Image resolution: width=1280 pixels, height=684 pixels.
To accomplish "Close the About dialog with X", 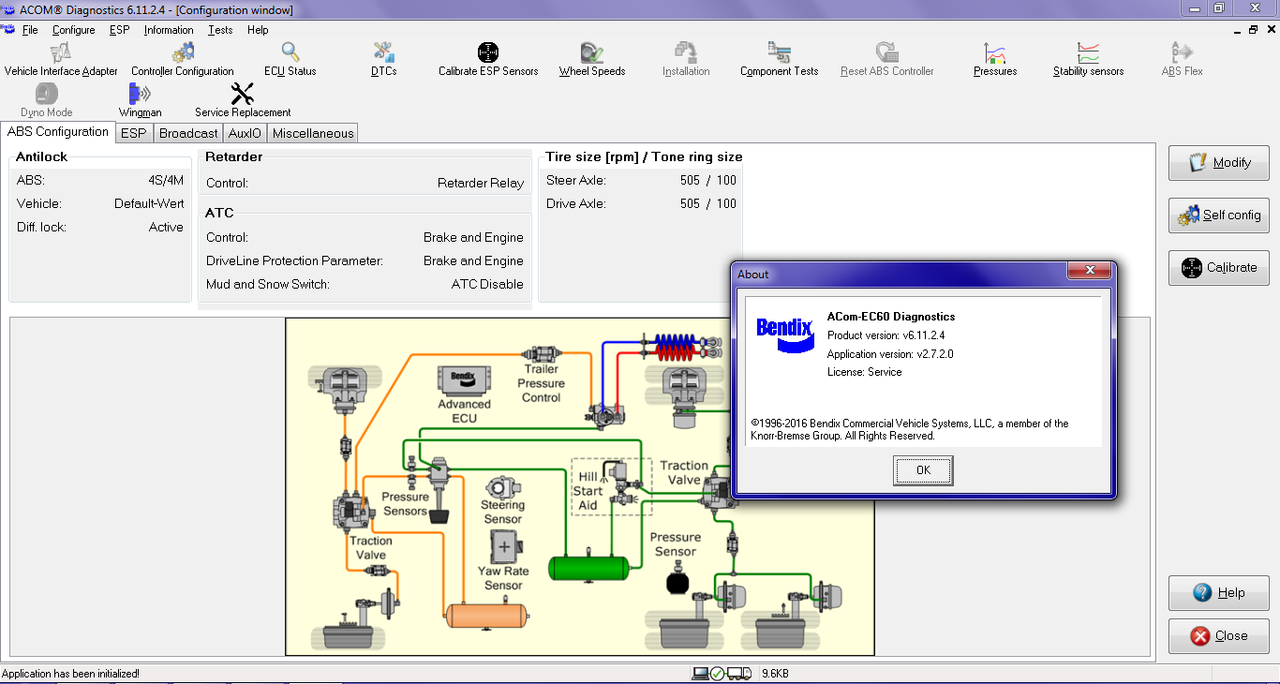I will [1089, 272].
